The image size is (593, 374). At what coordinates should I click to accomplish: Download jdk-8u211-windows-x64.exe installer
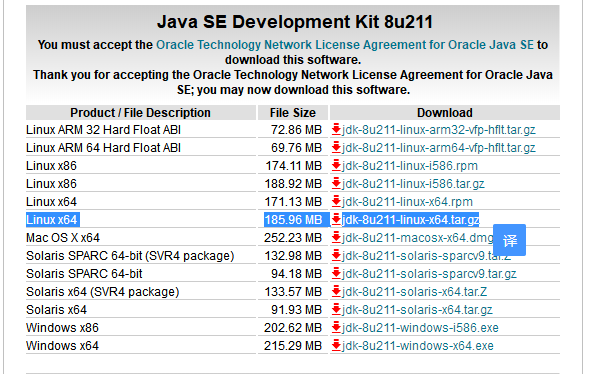click(x=418, y=346)
